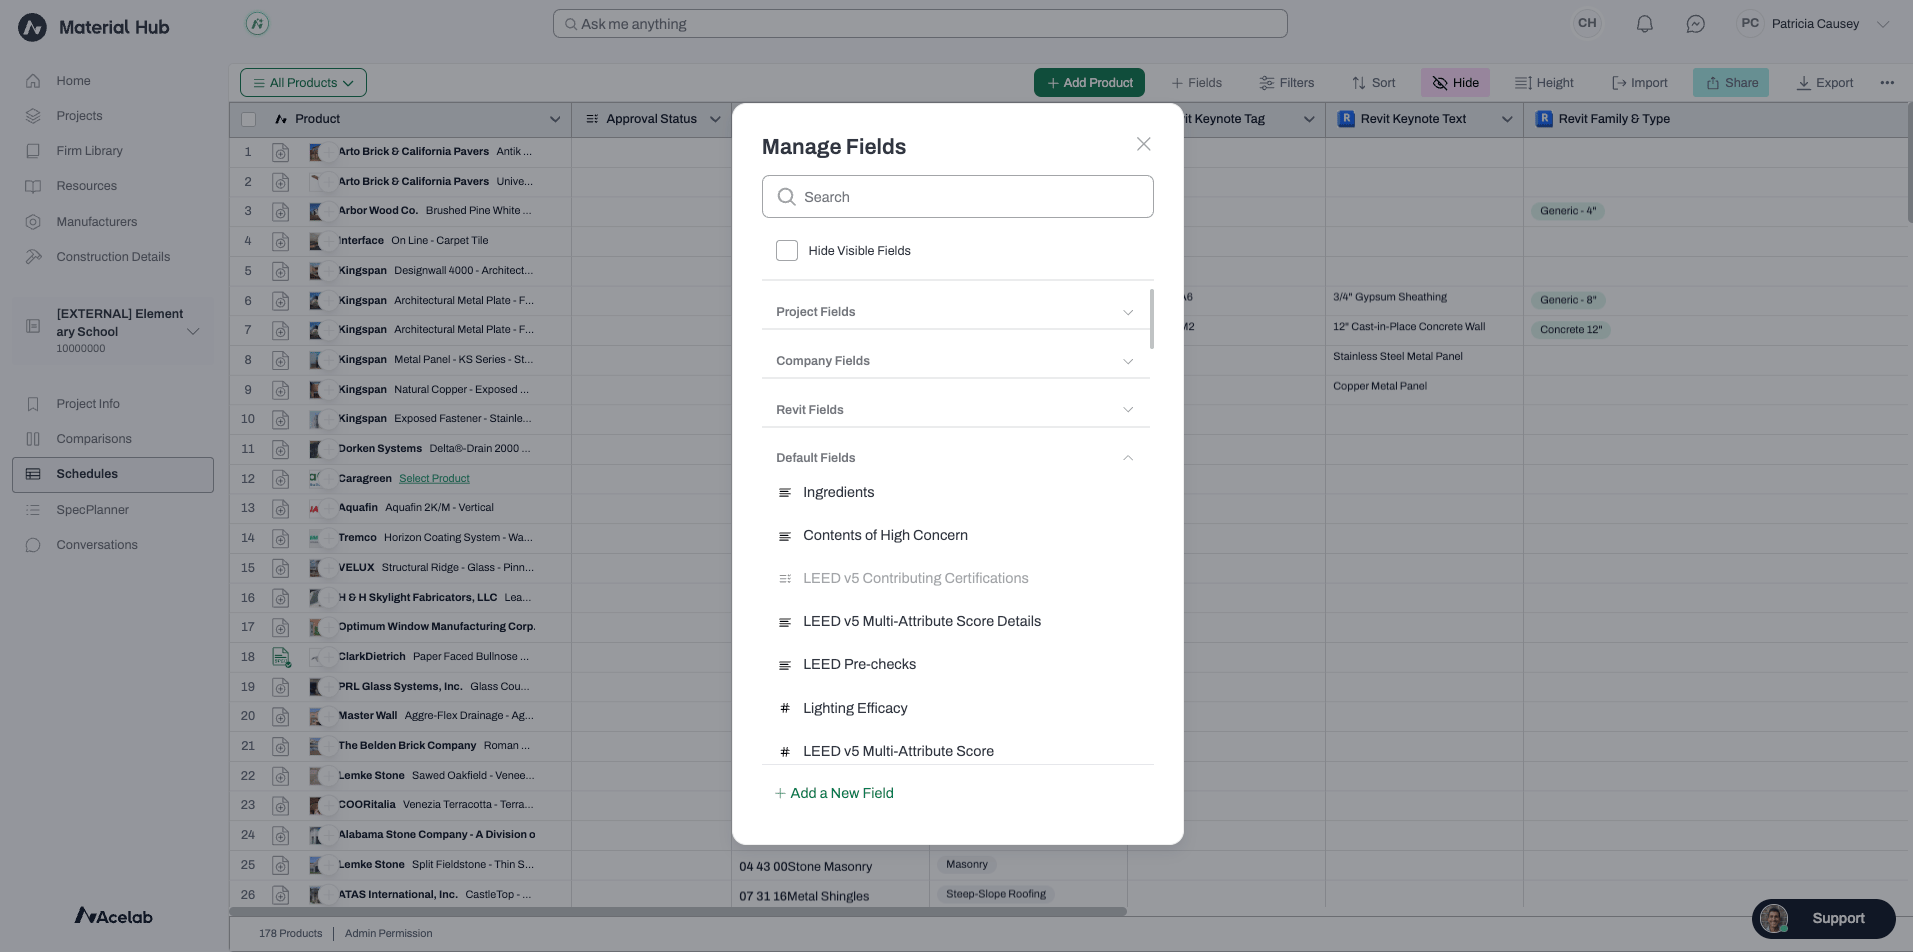Viewport: 1913px width, 952px height.
Task: Expand the Revit Fields section
Action: [x=956, y=410]
